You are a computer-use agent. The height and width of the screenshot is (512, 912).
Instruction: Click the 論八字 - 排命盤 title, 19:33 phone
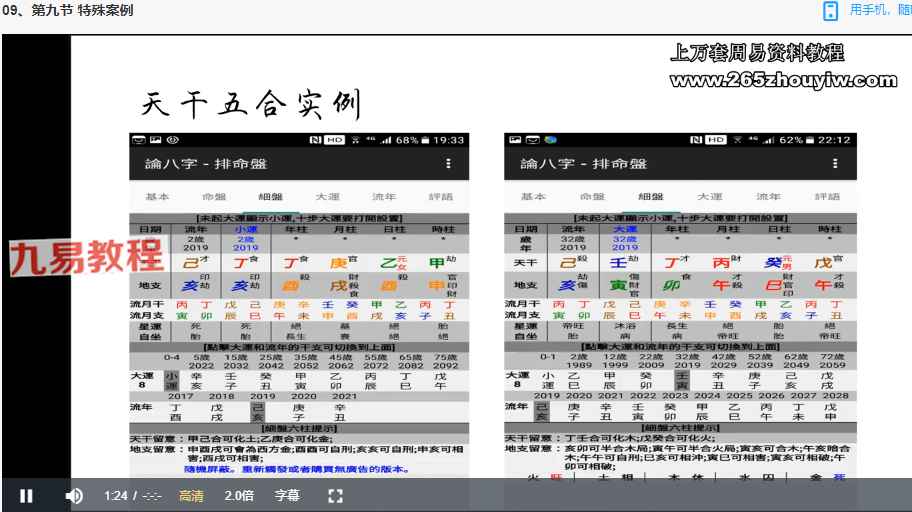point(206,163)
